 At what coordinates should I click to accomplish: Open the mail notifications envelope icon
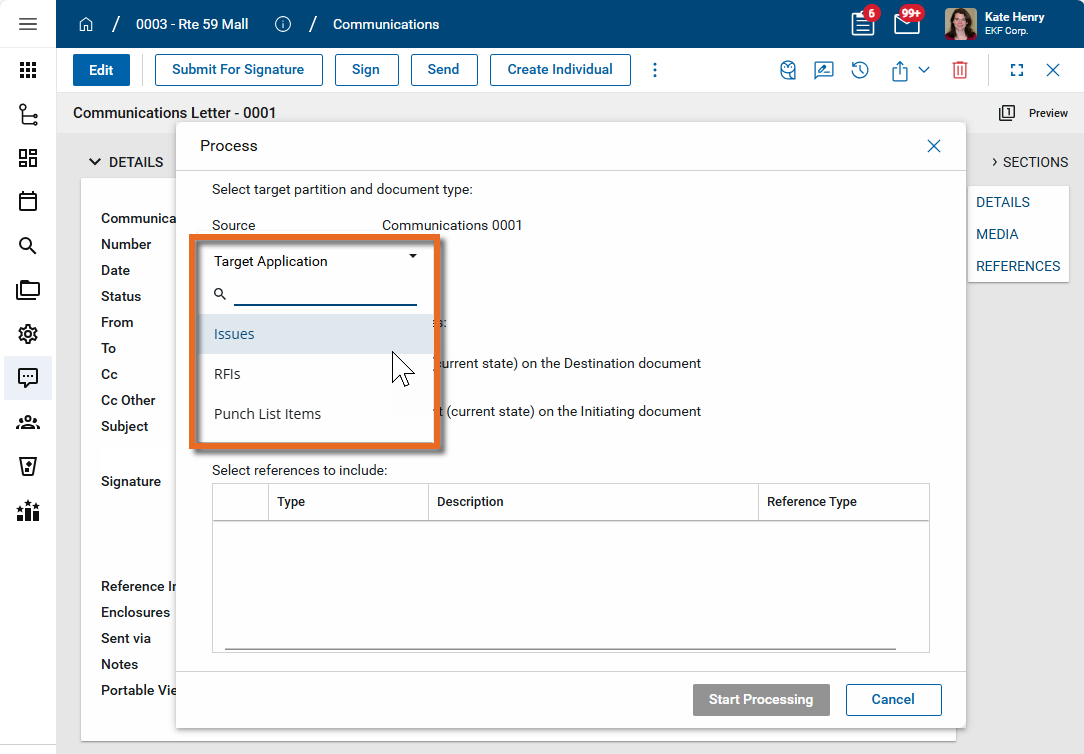(x=906, y=24)
